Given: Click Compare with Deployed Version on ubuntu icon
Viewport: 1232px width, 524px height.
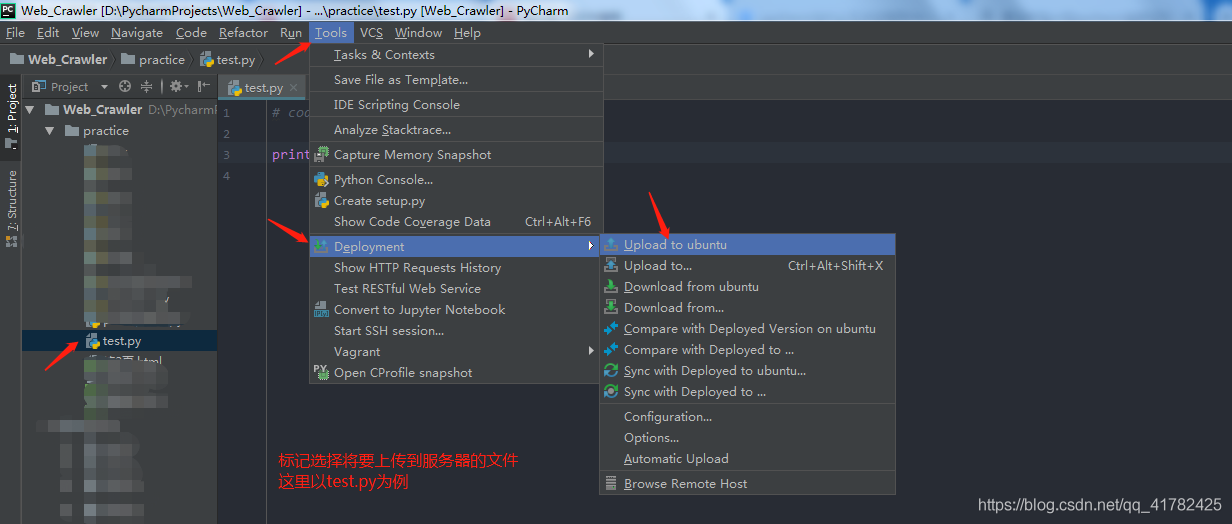Looking at the screenshot, I should pos(611,329).
